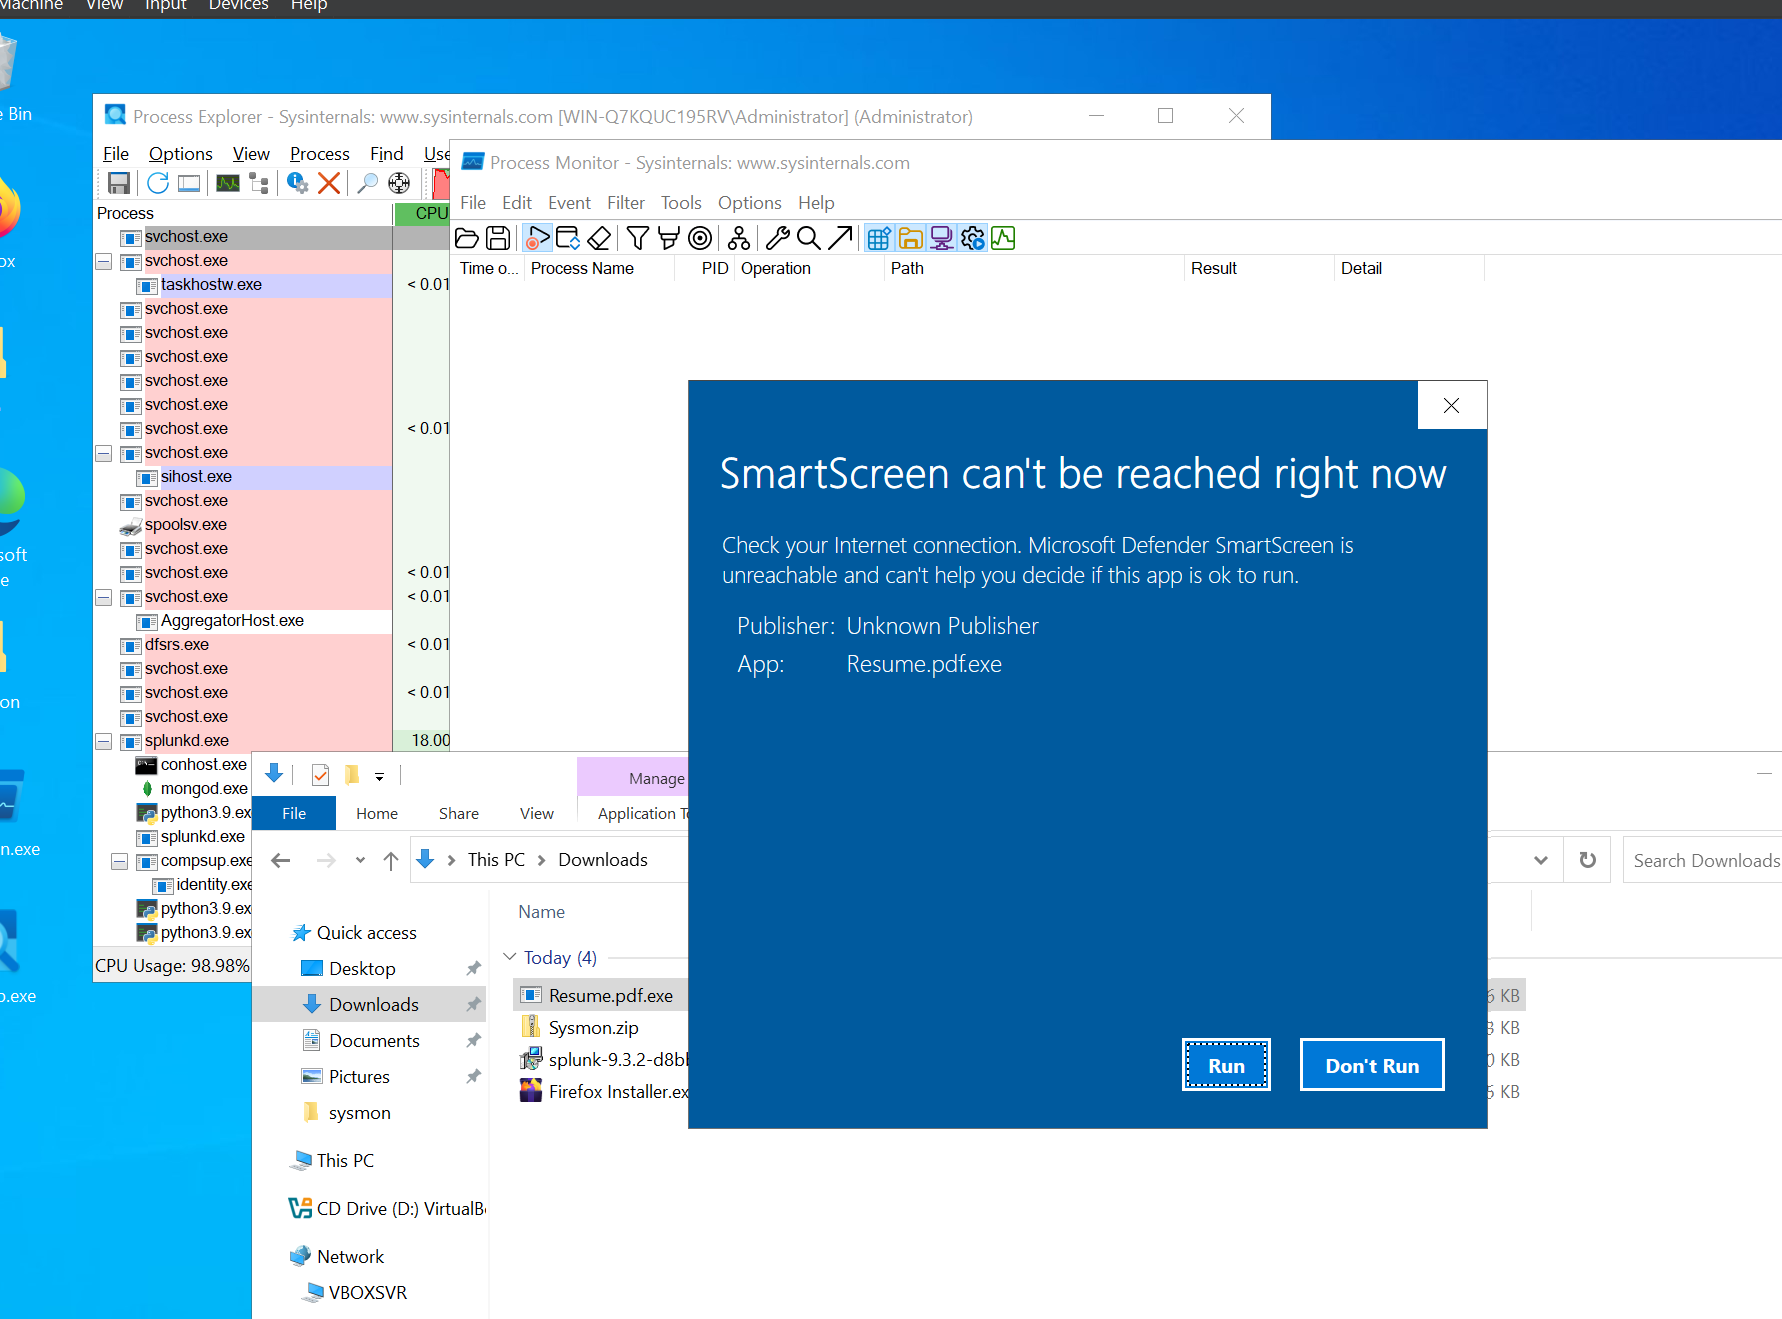The width and height of the screenshot is (1782, 1319).
Task: Open address bar dropdown in File Explorer
Action: (x=1540, y=860)
